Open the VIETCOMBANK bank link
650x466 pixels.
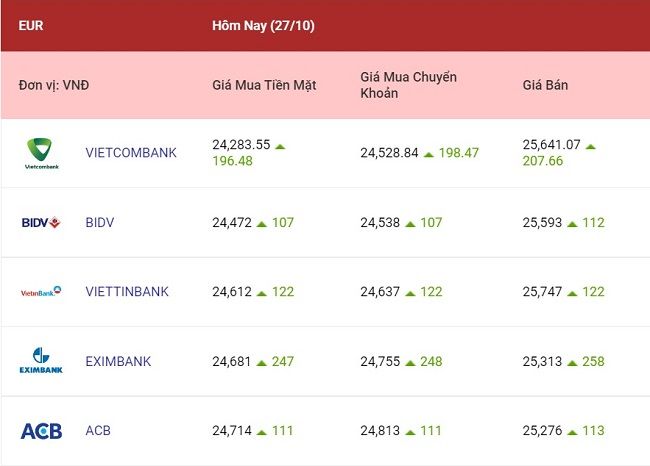coord(131,153)
